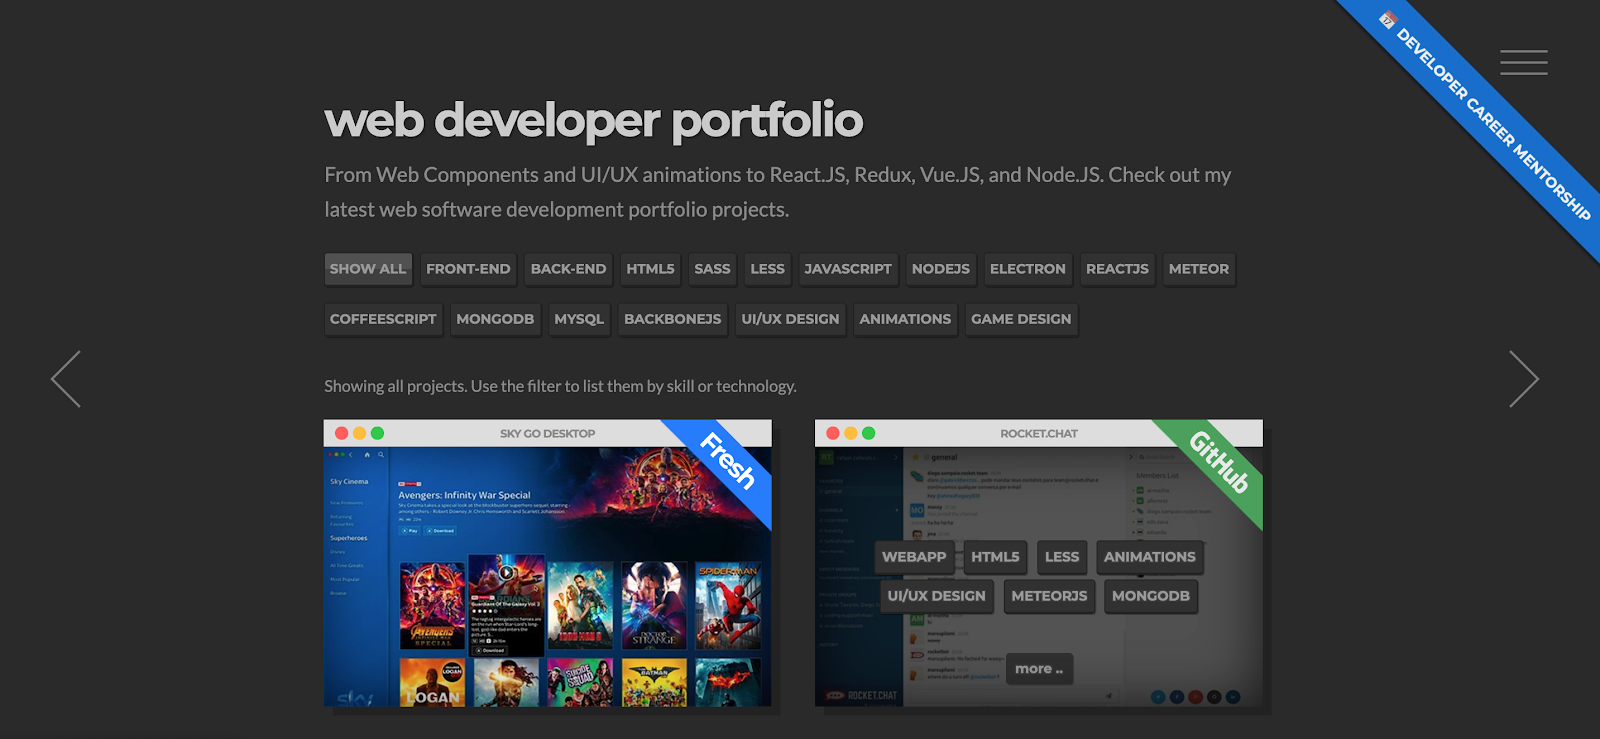Click the ROCKET.CHAT title text
The height and width of the screenshot is (739, 1600).
click(1039, 434)
